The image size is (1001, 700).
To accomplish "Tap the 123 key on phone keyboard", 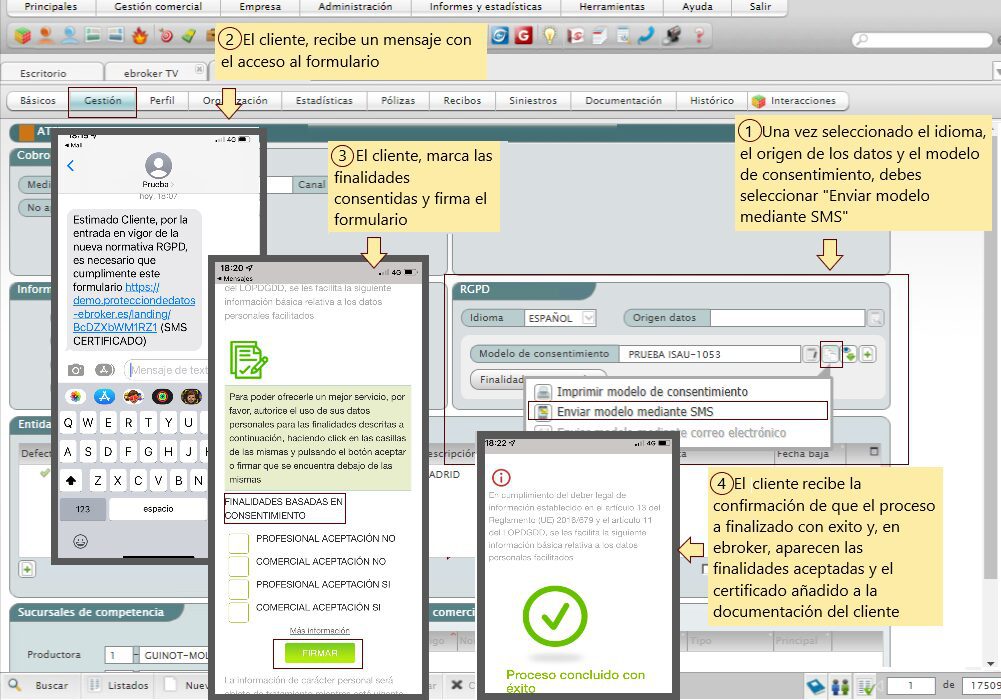I will (x=83, y=509).
